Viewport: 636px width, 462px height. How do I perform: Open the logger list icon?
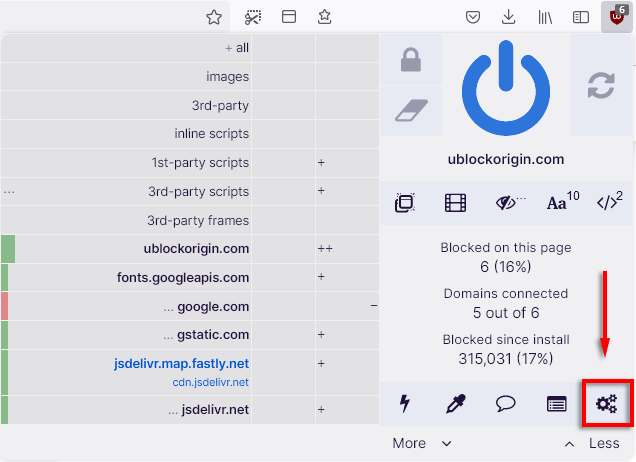556,404
